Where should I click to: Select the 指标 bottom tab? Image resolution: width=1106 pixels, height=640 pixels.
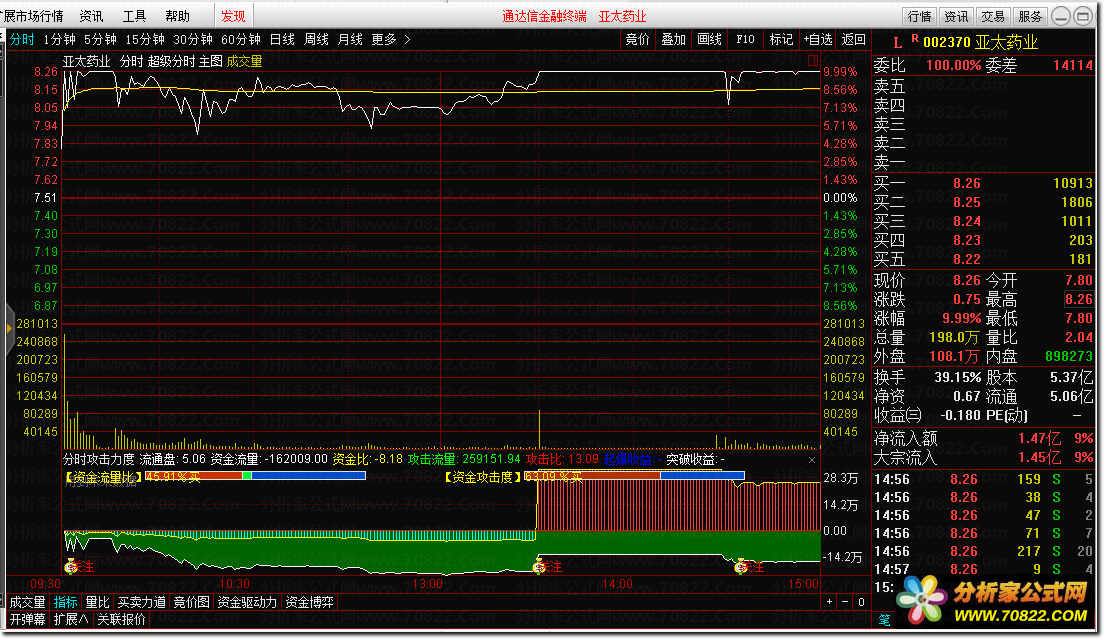pos(66,603)
